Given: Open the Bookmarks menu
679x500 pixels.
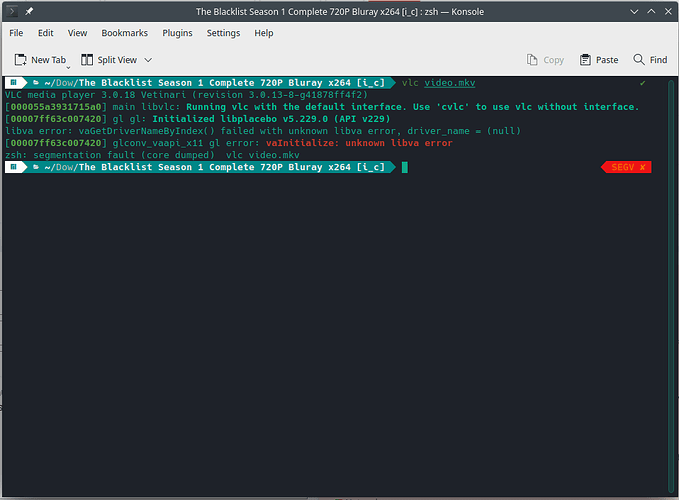Looking at the screenshot, I should (x=125, y=33).
